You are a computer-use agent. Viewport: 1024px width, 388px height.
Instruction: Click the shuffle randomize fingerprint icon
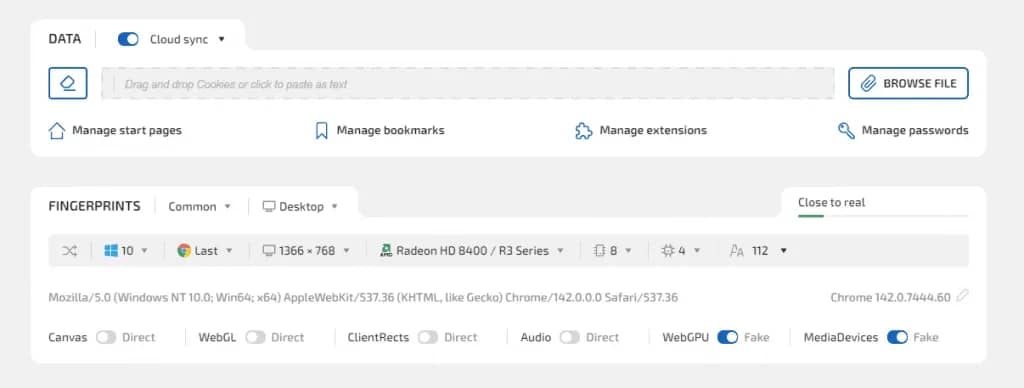tap(69, 251)
